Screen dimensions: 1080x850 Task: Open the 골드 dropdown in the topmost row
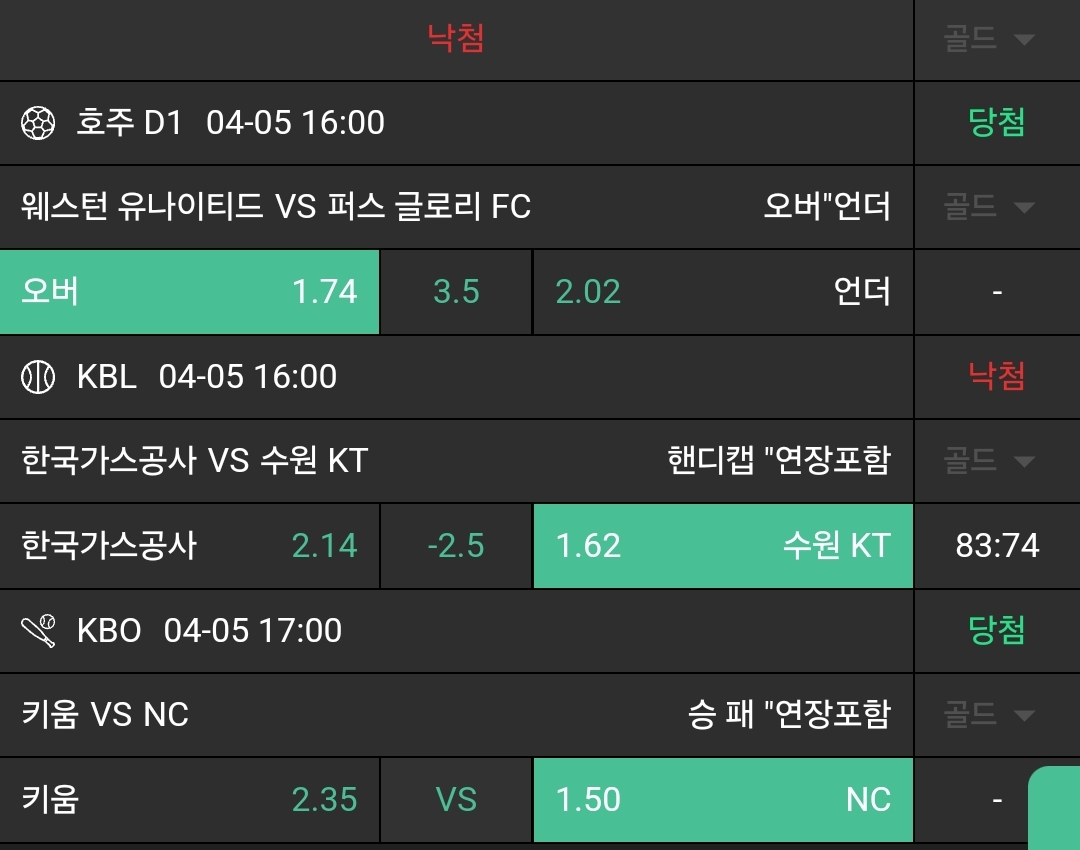click(987, 40)
